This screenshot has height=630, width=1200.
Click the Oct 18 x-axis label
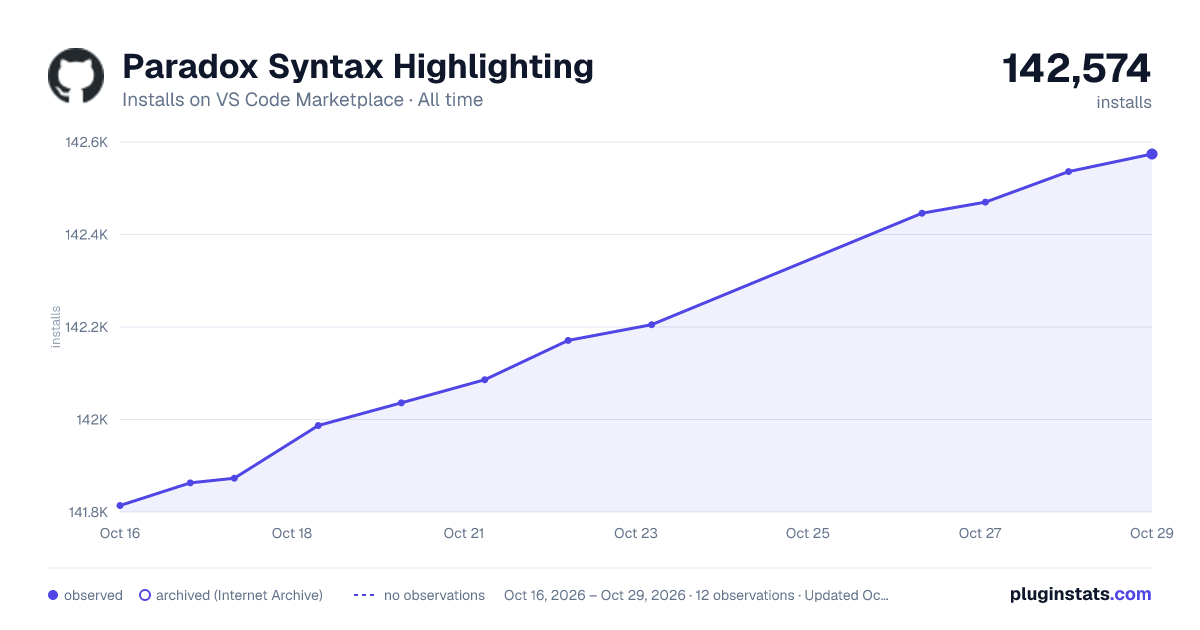pos(292,533)
